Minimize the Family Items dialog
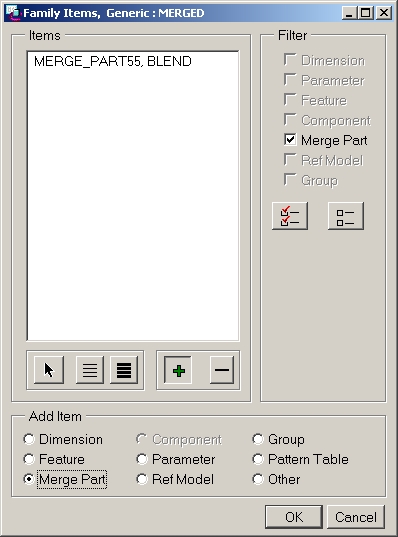This screenshot has height=537, width=398. pyautogui.click(x=349, y=13)
